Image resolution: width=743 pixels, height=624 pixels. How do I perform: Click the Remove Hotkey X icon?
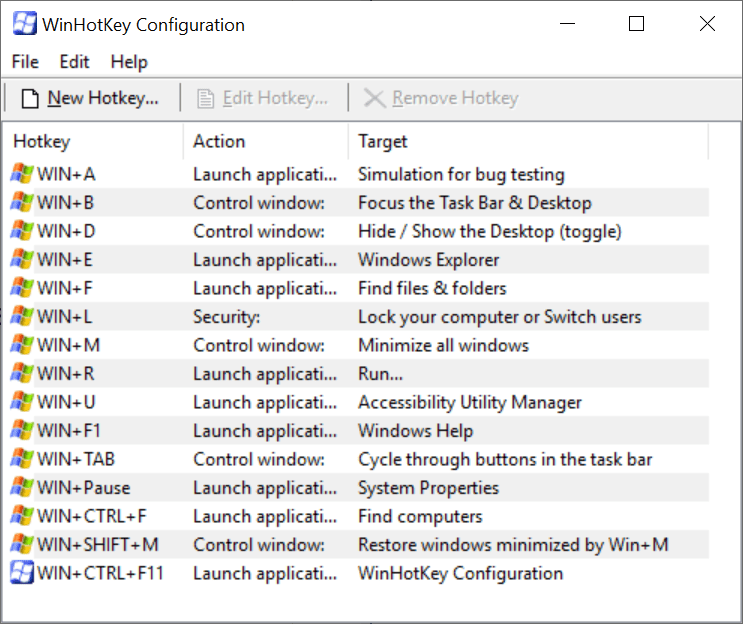(x=374, y=99)
